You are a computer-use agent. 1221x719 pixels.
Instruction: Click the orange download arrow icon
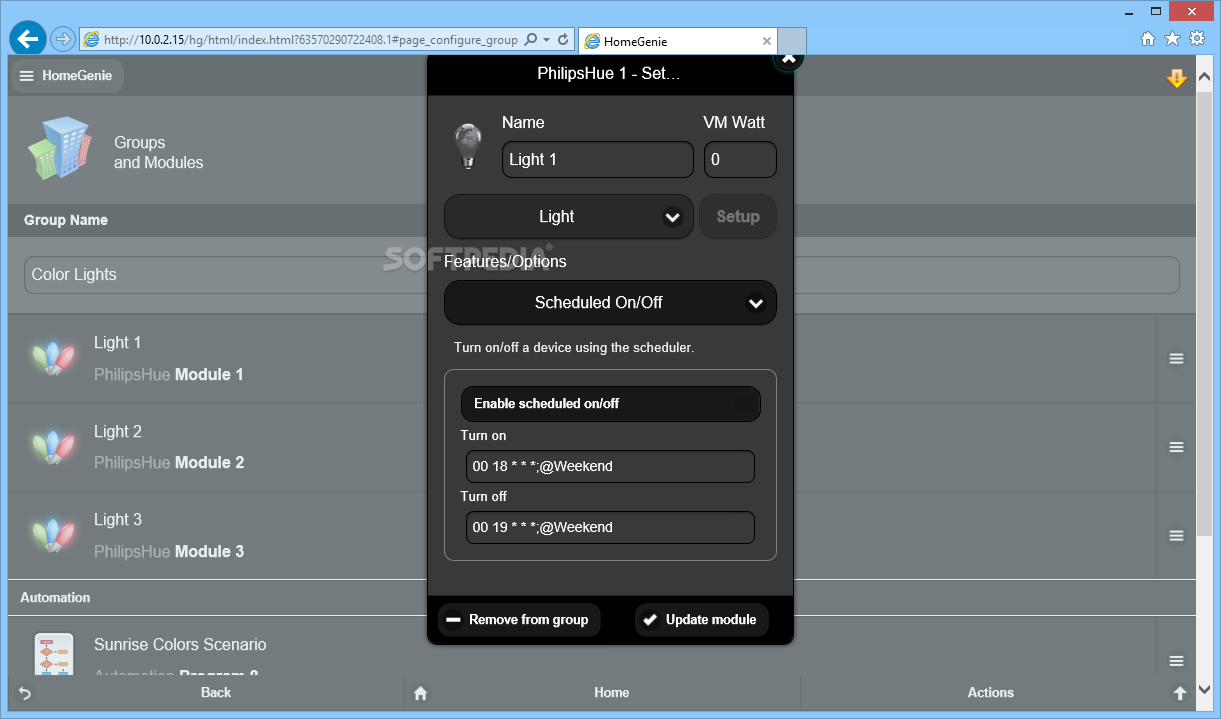(x=1177, y=78)
